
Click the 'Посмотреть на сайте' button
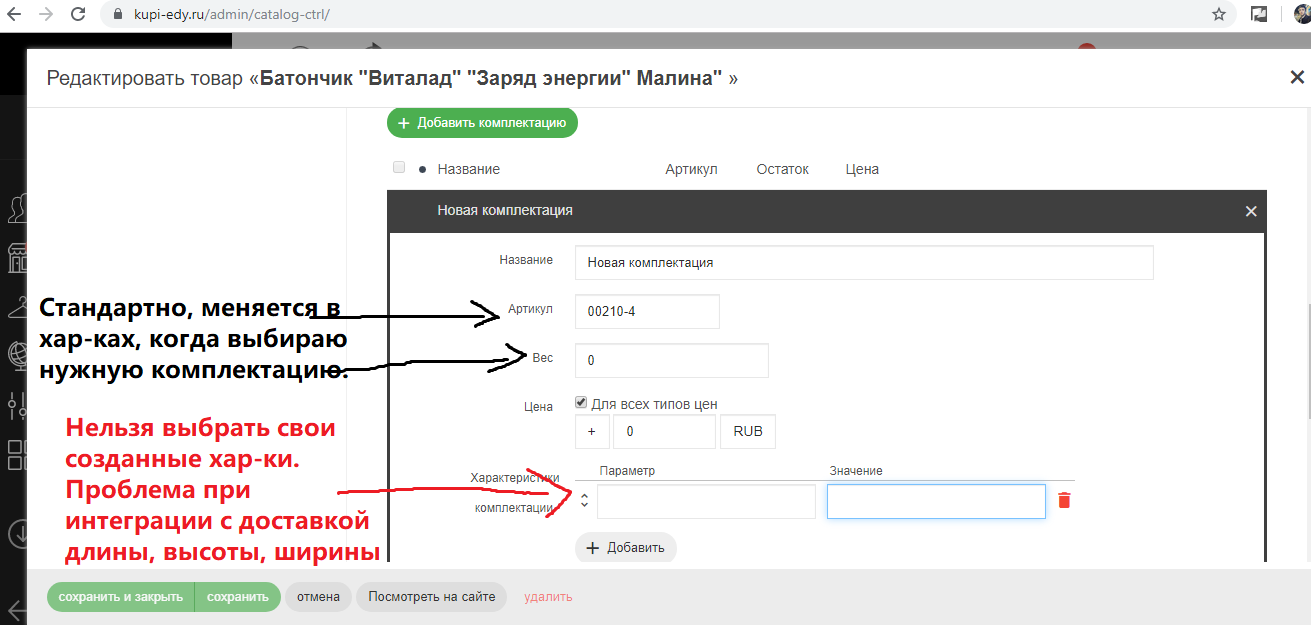coord(431,597)
